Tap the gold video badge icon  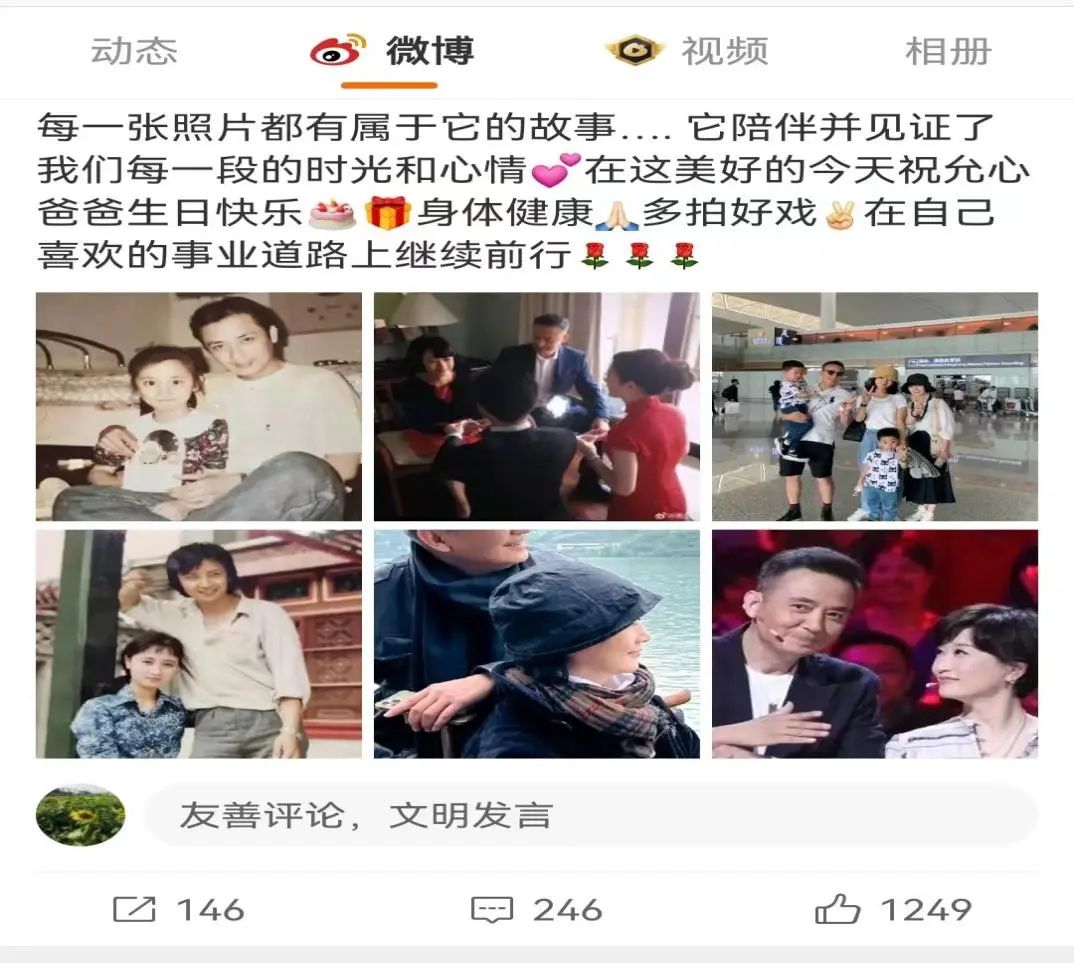click(x=634, y=50)
